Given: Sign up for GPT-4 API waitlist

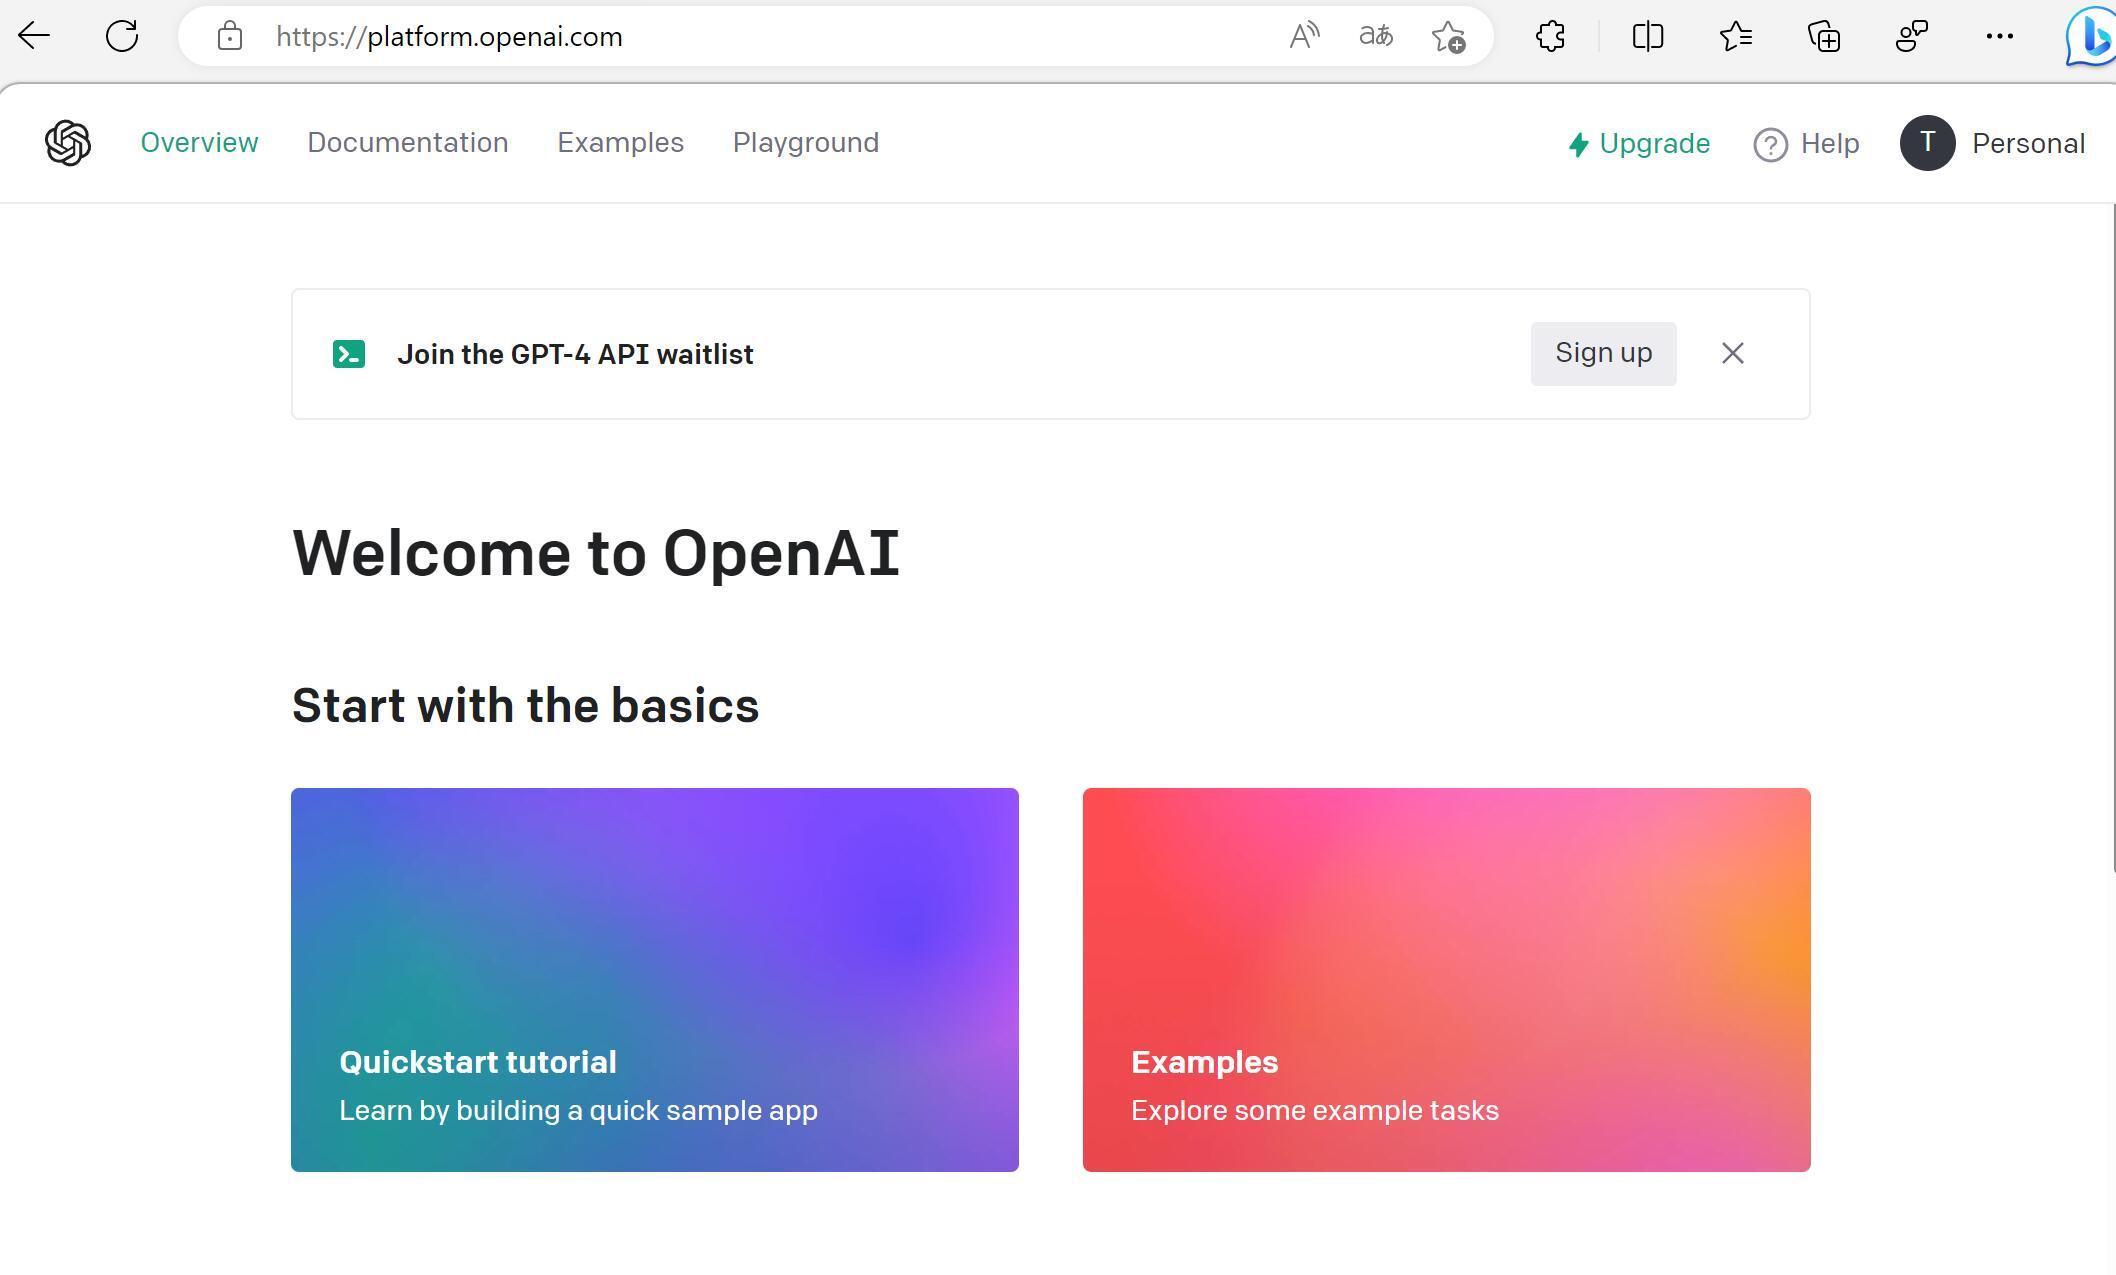Looking at the screenshot, I should coord(1603,353).
